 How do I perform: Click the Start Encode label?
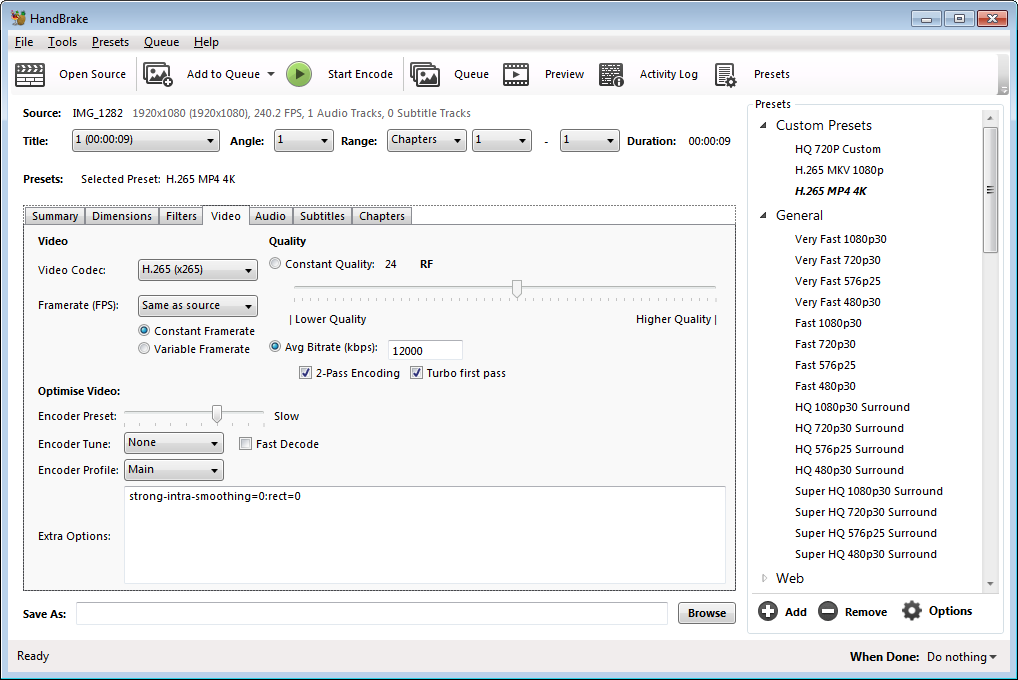360,74
